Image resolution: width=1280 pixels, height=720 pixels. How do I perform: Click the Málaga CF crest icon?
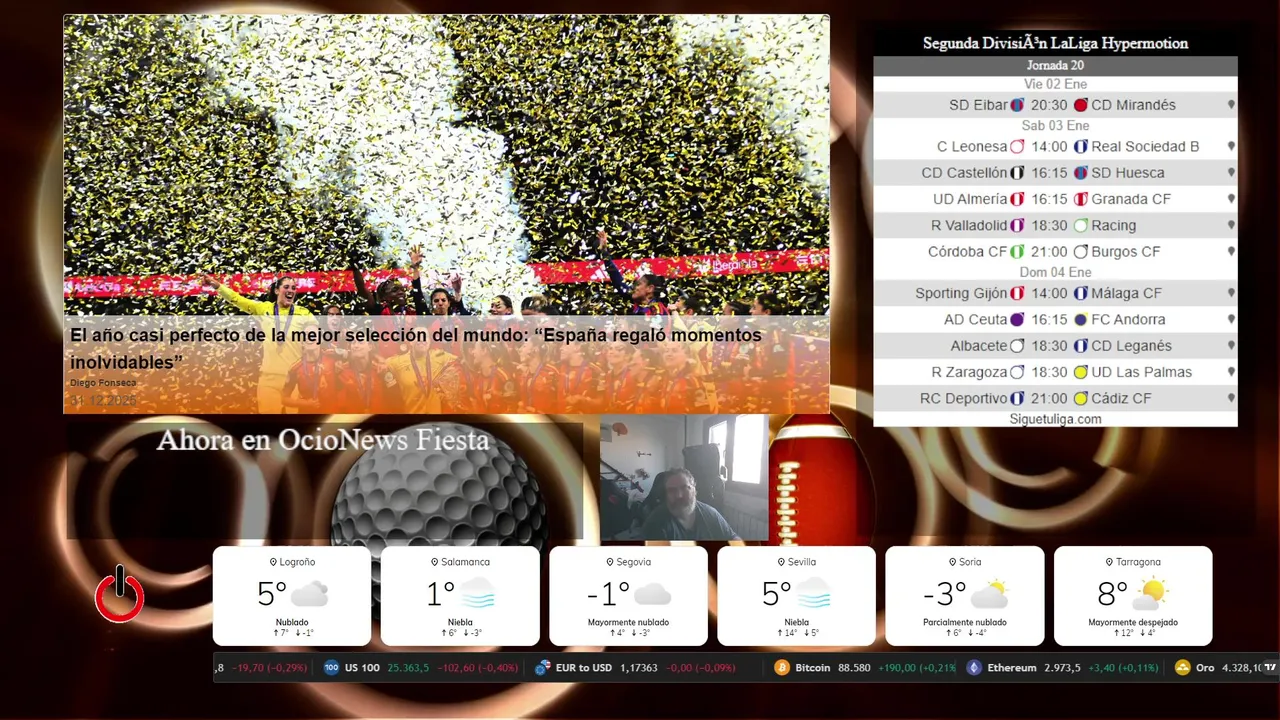(1081, 293)
